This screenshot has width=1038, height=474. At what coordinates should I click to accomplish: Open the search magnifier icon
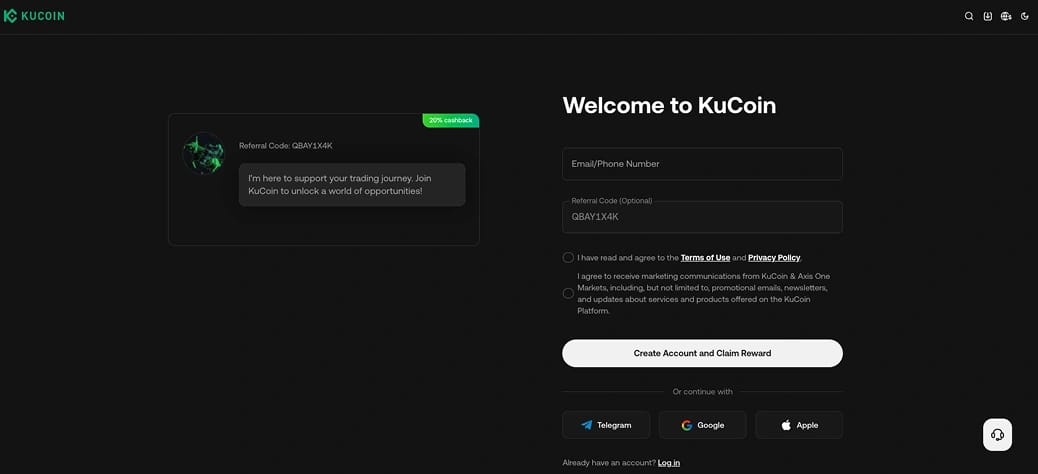tap(969, 17)
